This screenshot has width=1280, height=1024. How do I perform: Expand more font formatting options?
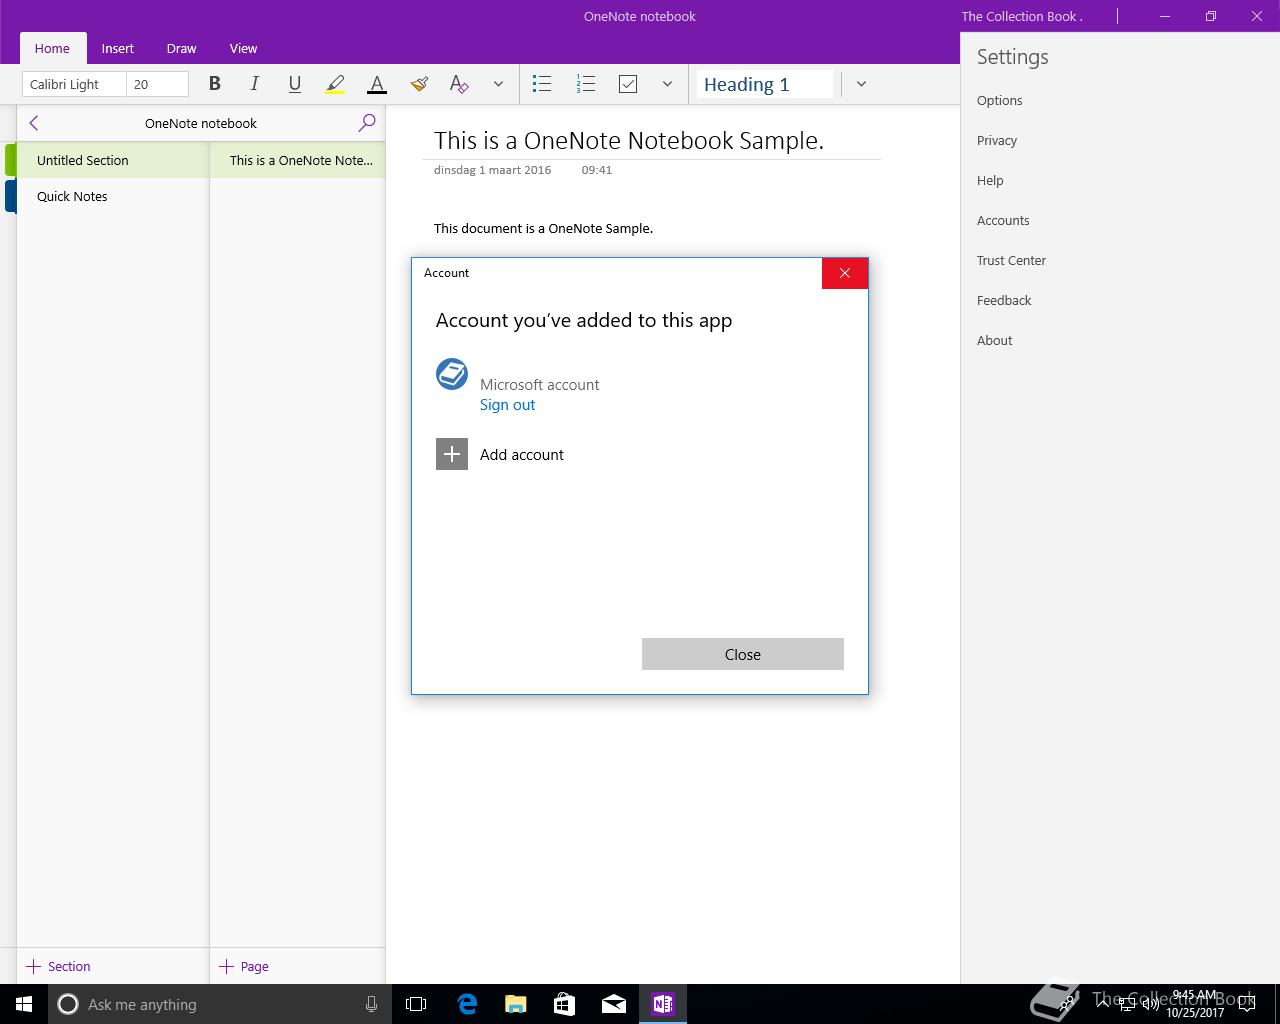point(498,84)
